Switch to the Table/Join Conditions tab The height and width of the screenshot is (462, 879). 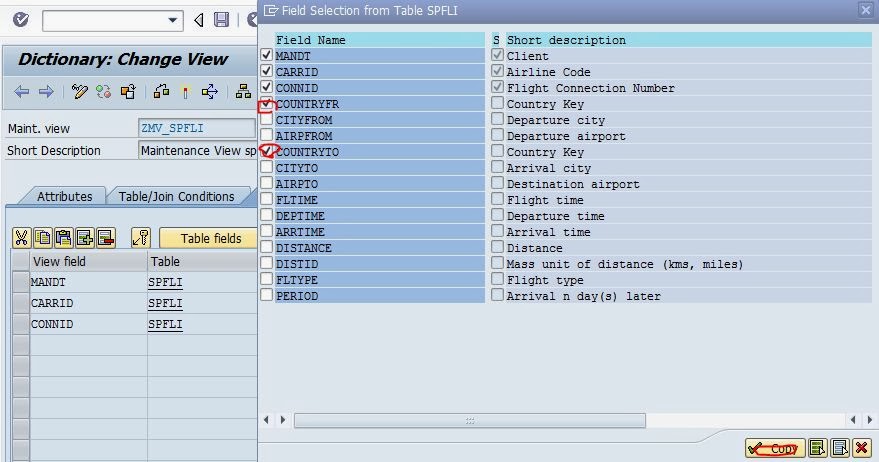tap(177, 197)
